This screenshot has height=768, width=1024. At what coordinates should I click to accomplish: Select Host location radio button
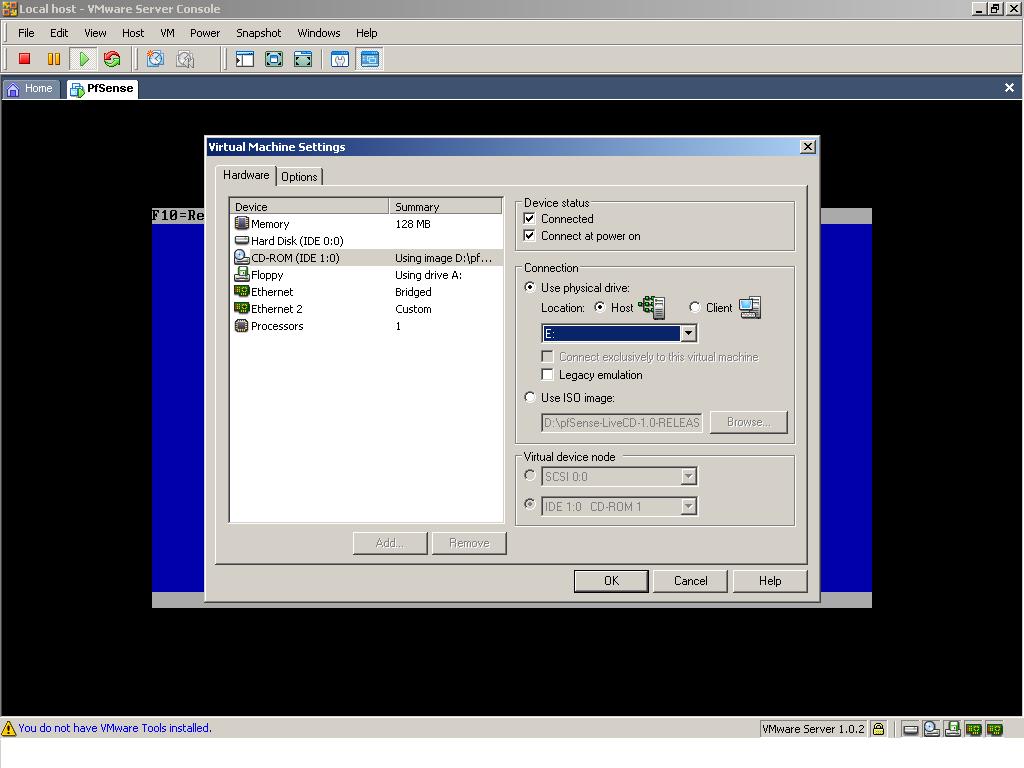pos(600,308)
